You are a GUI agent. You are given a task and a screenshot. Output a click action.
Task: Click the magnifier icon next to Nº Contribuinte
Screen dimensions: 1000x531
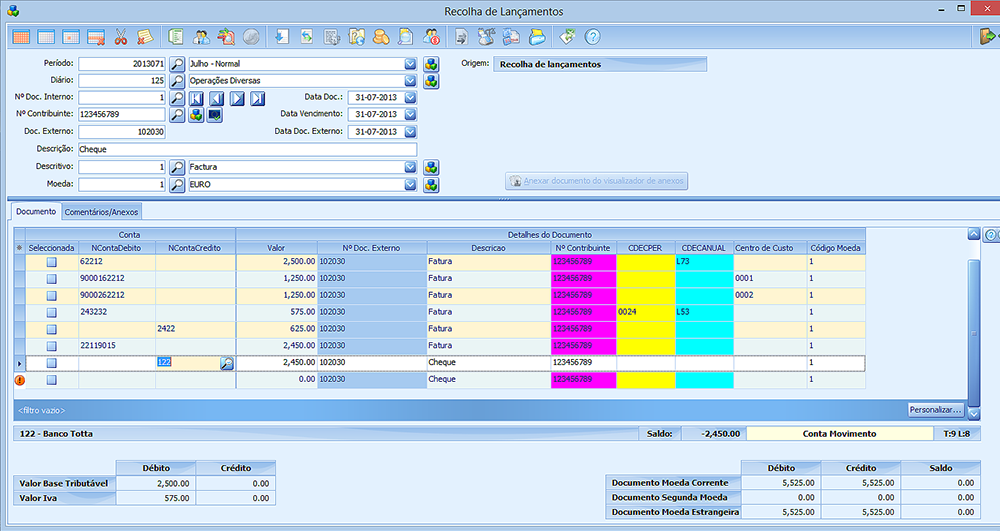click(x=177, y=115)
